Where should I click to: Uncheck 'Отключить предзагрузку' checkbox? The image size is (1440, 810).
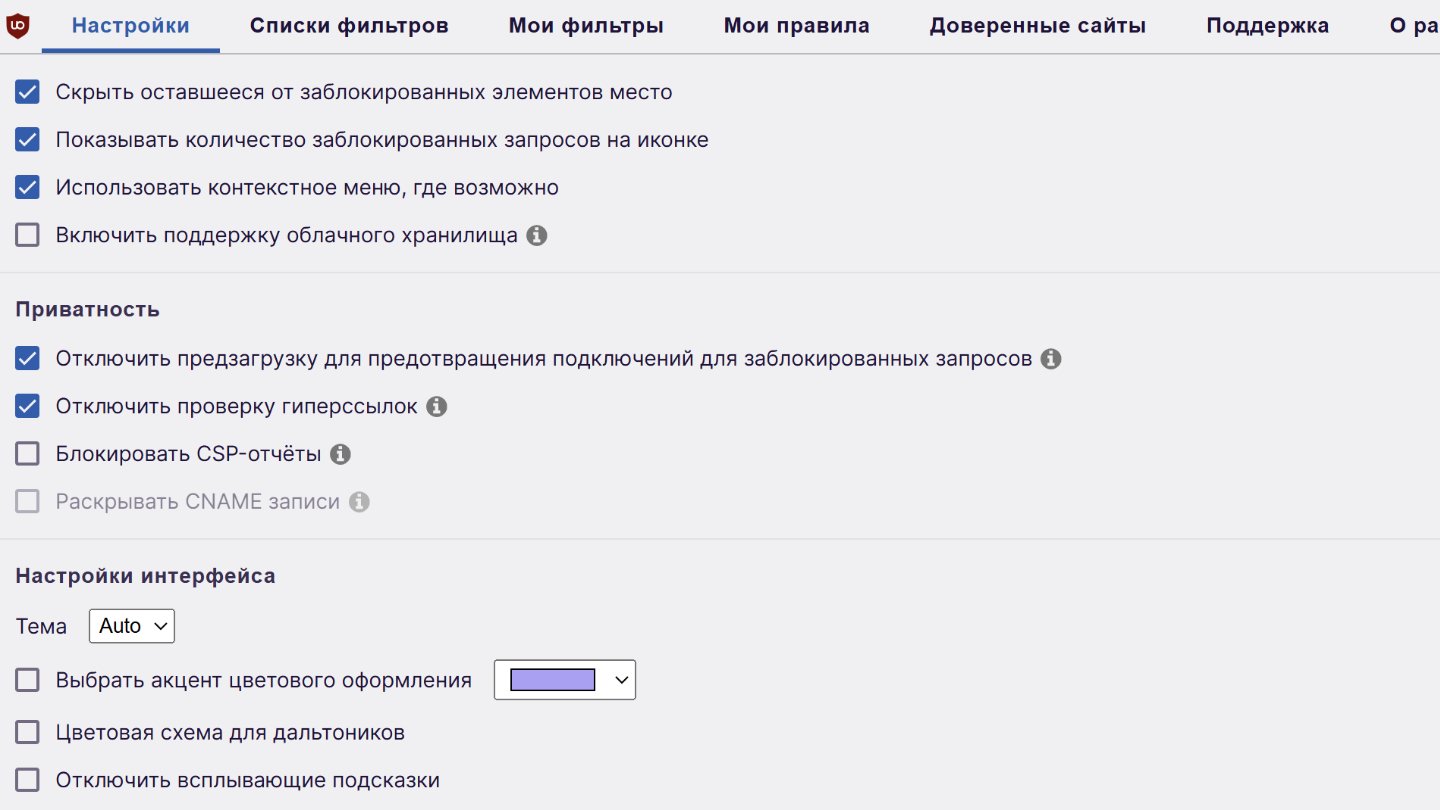pyautogui.click(x=27, y=358)
